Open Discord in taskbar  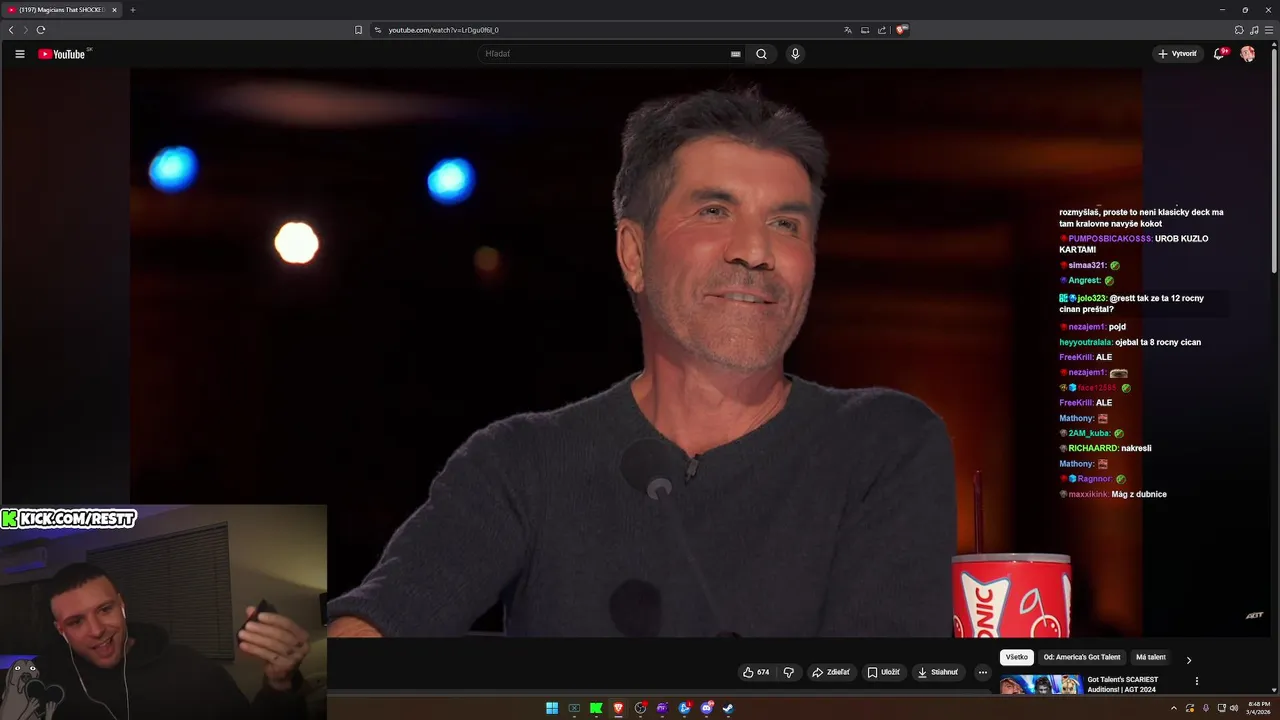click(x=707, y=708)
